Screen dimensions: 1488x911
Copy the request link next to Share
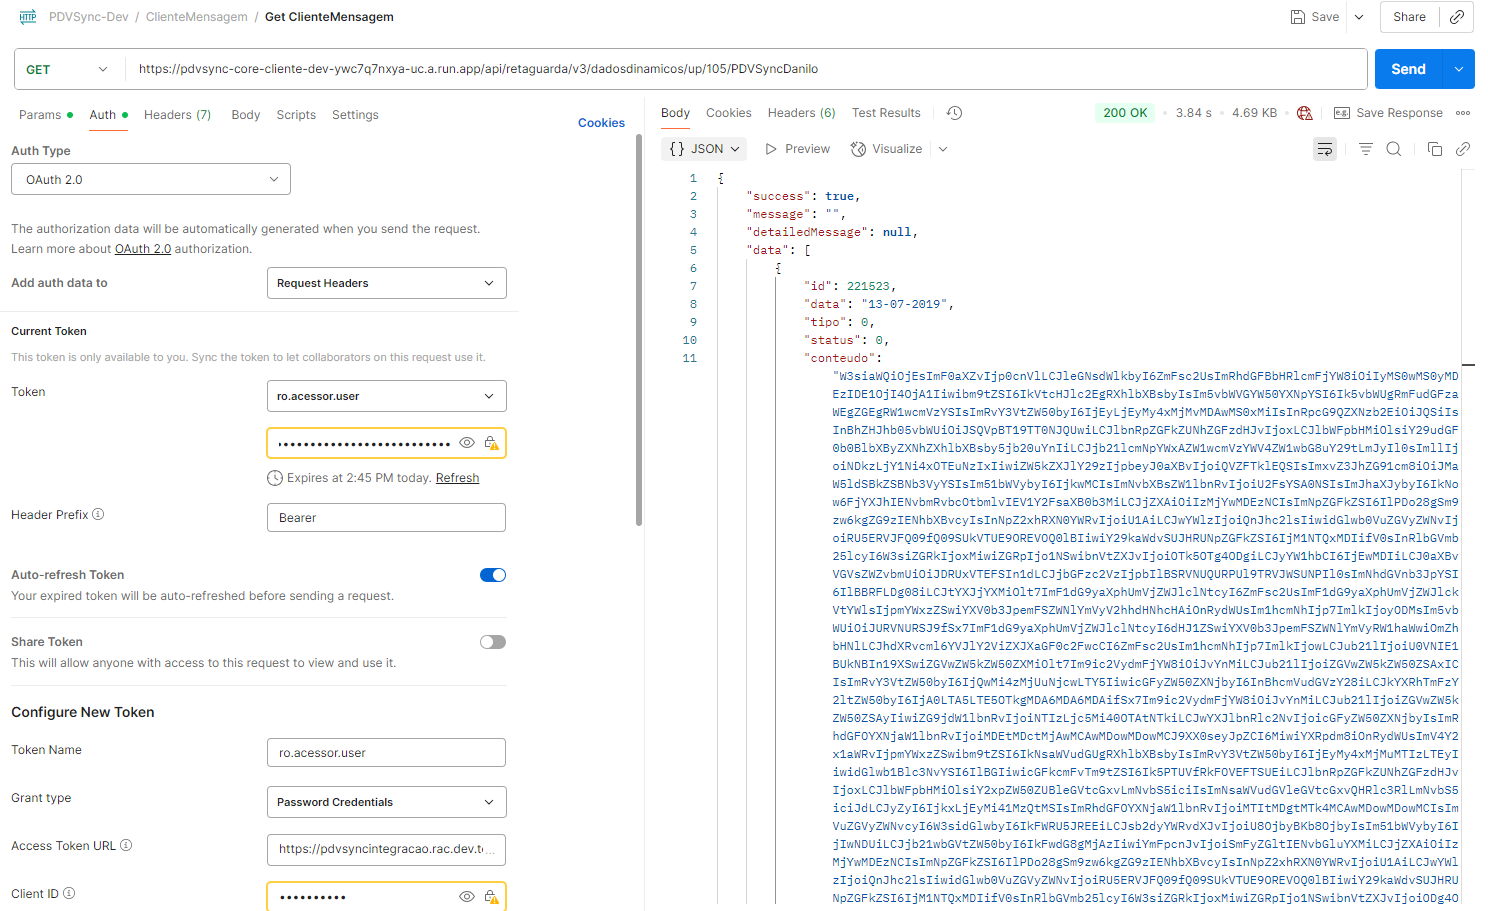[1457, 17]
